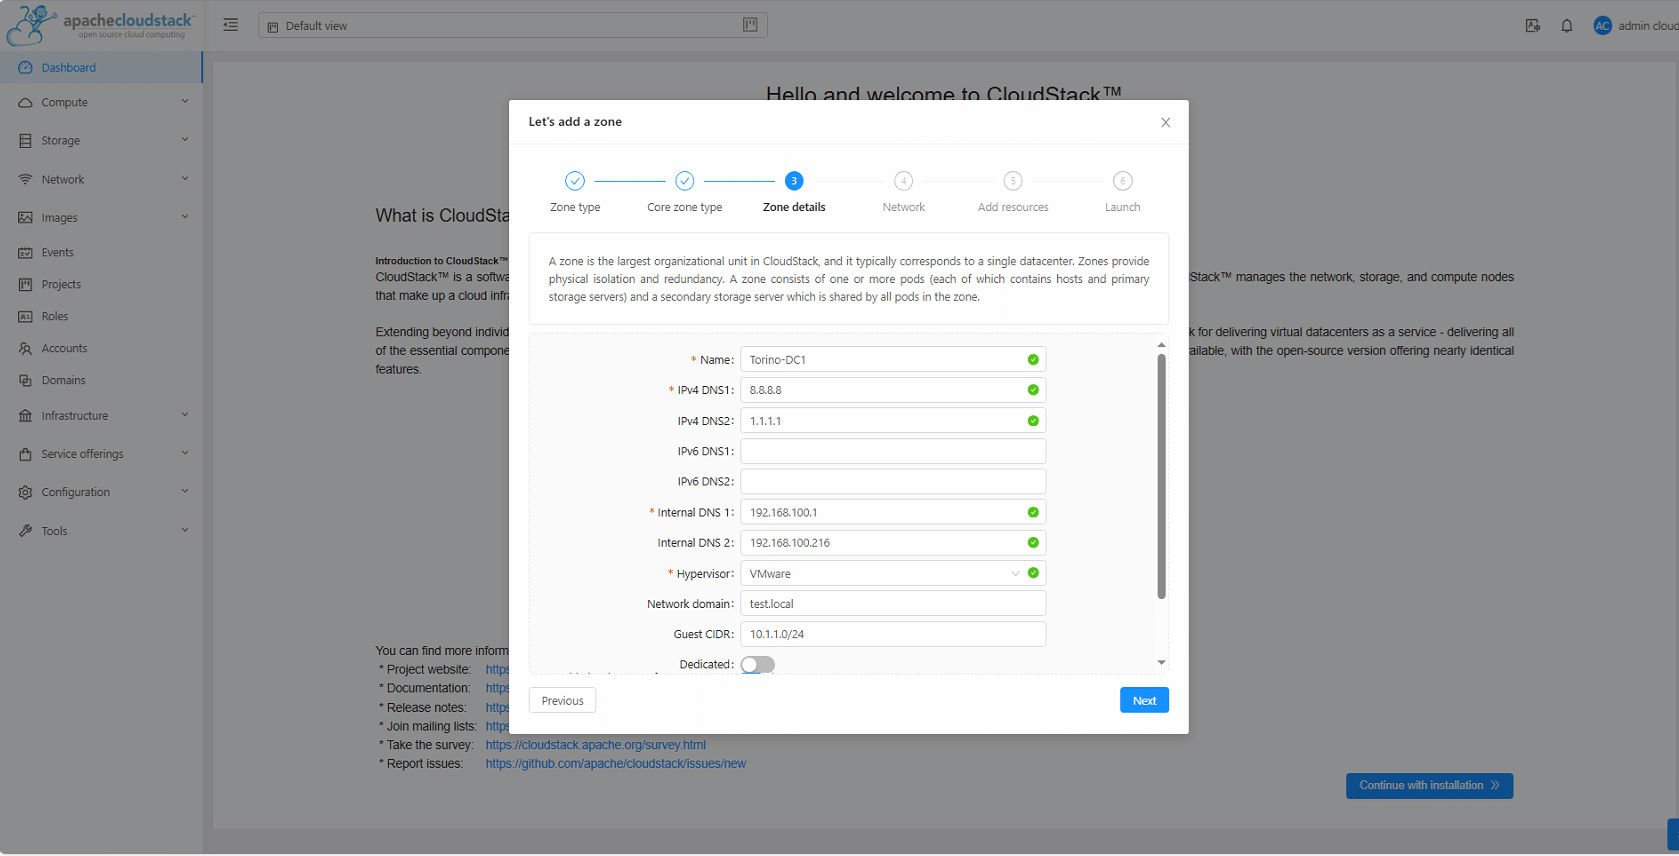This screenshot has height=856, width=1679.
Task: Click the form's vertical scrollbar thumb
Action: [1161, 476]
